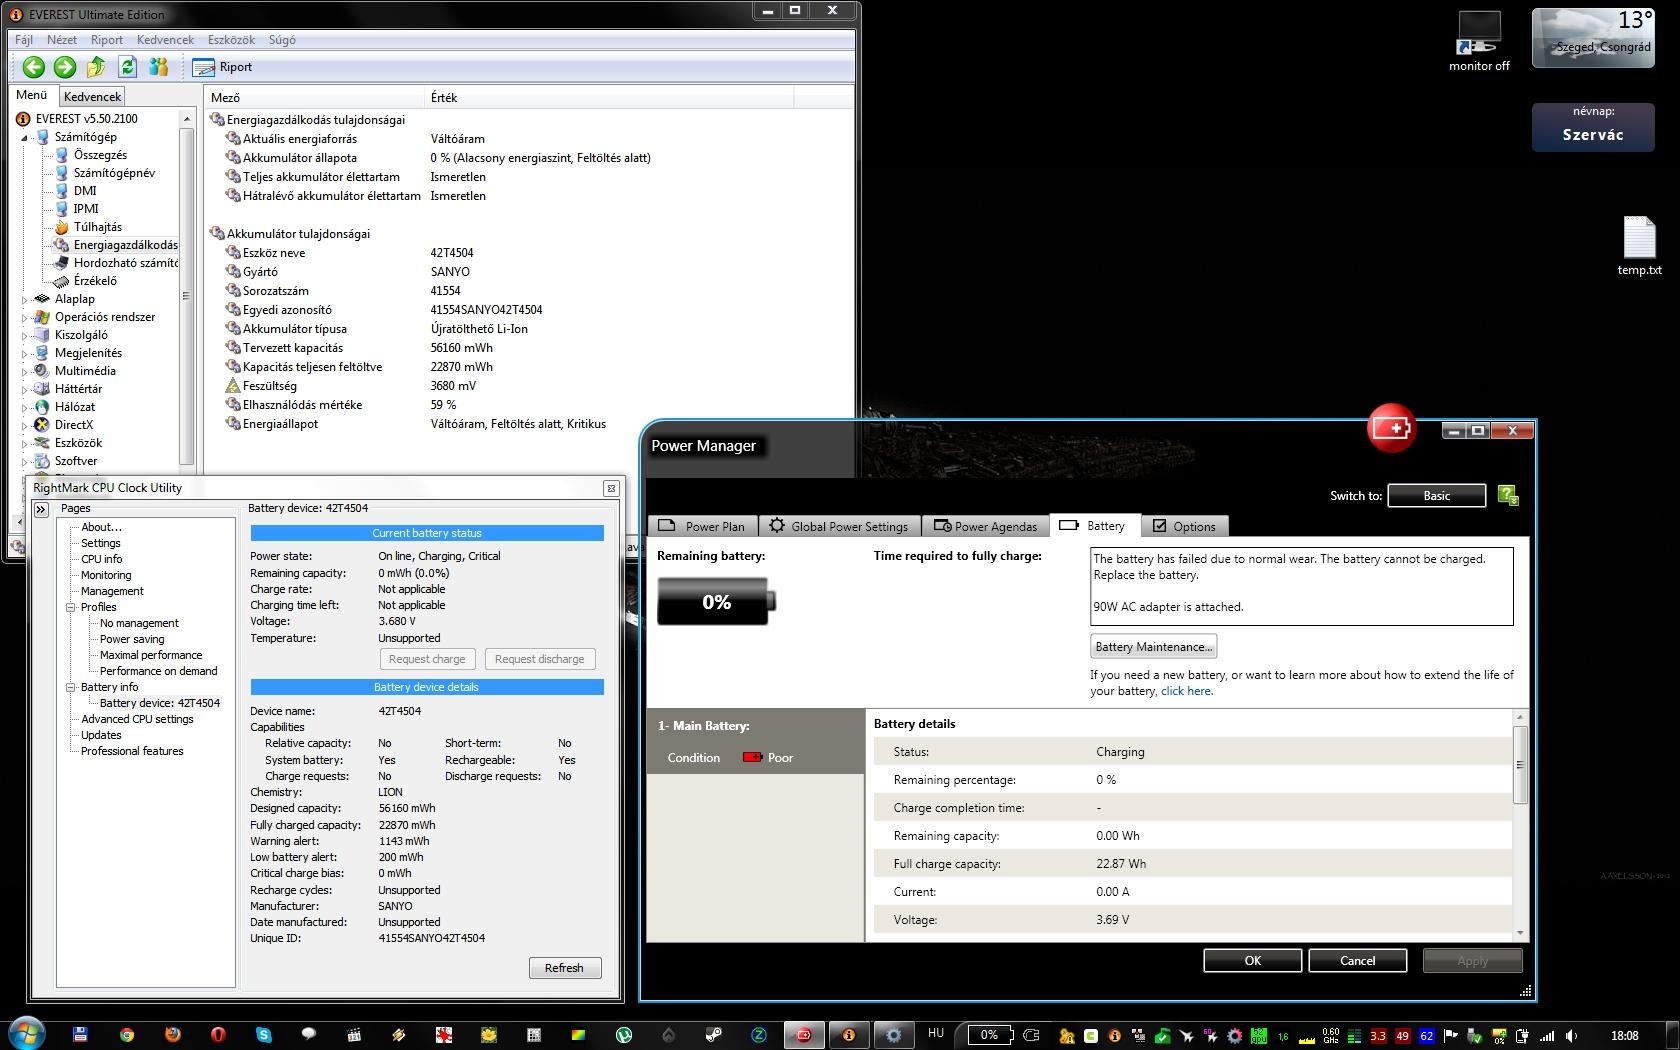Click OK in Power Manager
1680x1050 pixels.
1252,961
